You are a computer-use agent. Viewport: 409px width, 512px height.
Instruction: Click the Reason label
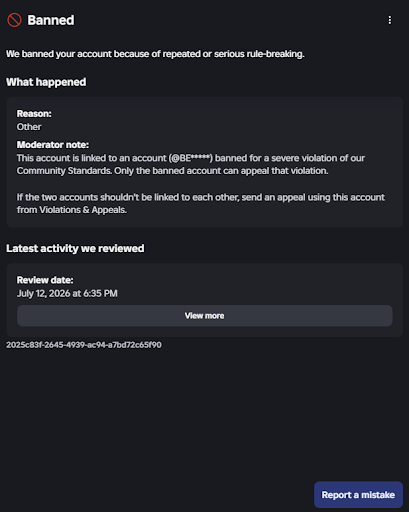[34, 114]
